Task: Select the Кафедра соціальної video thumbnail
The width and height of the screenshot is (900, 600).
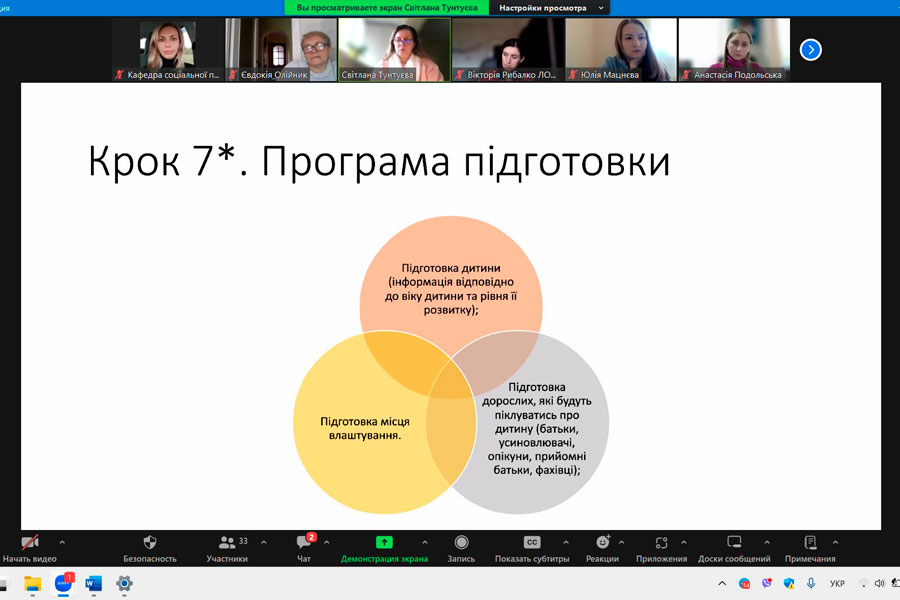Action: (x=168, y=49)
